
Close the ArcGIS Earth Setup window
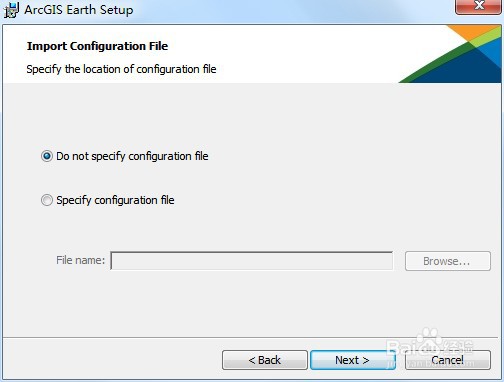pos(479,6)
